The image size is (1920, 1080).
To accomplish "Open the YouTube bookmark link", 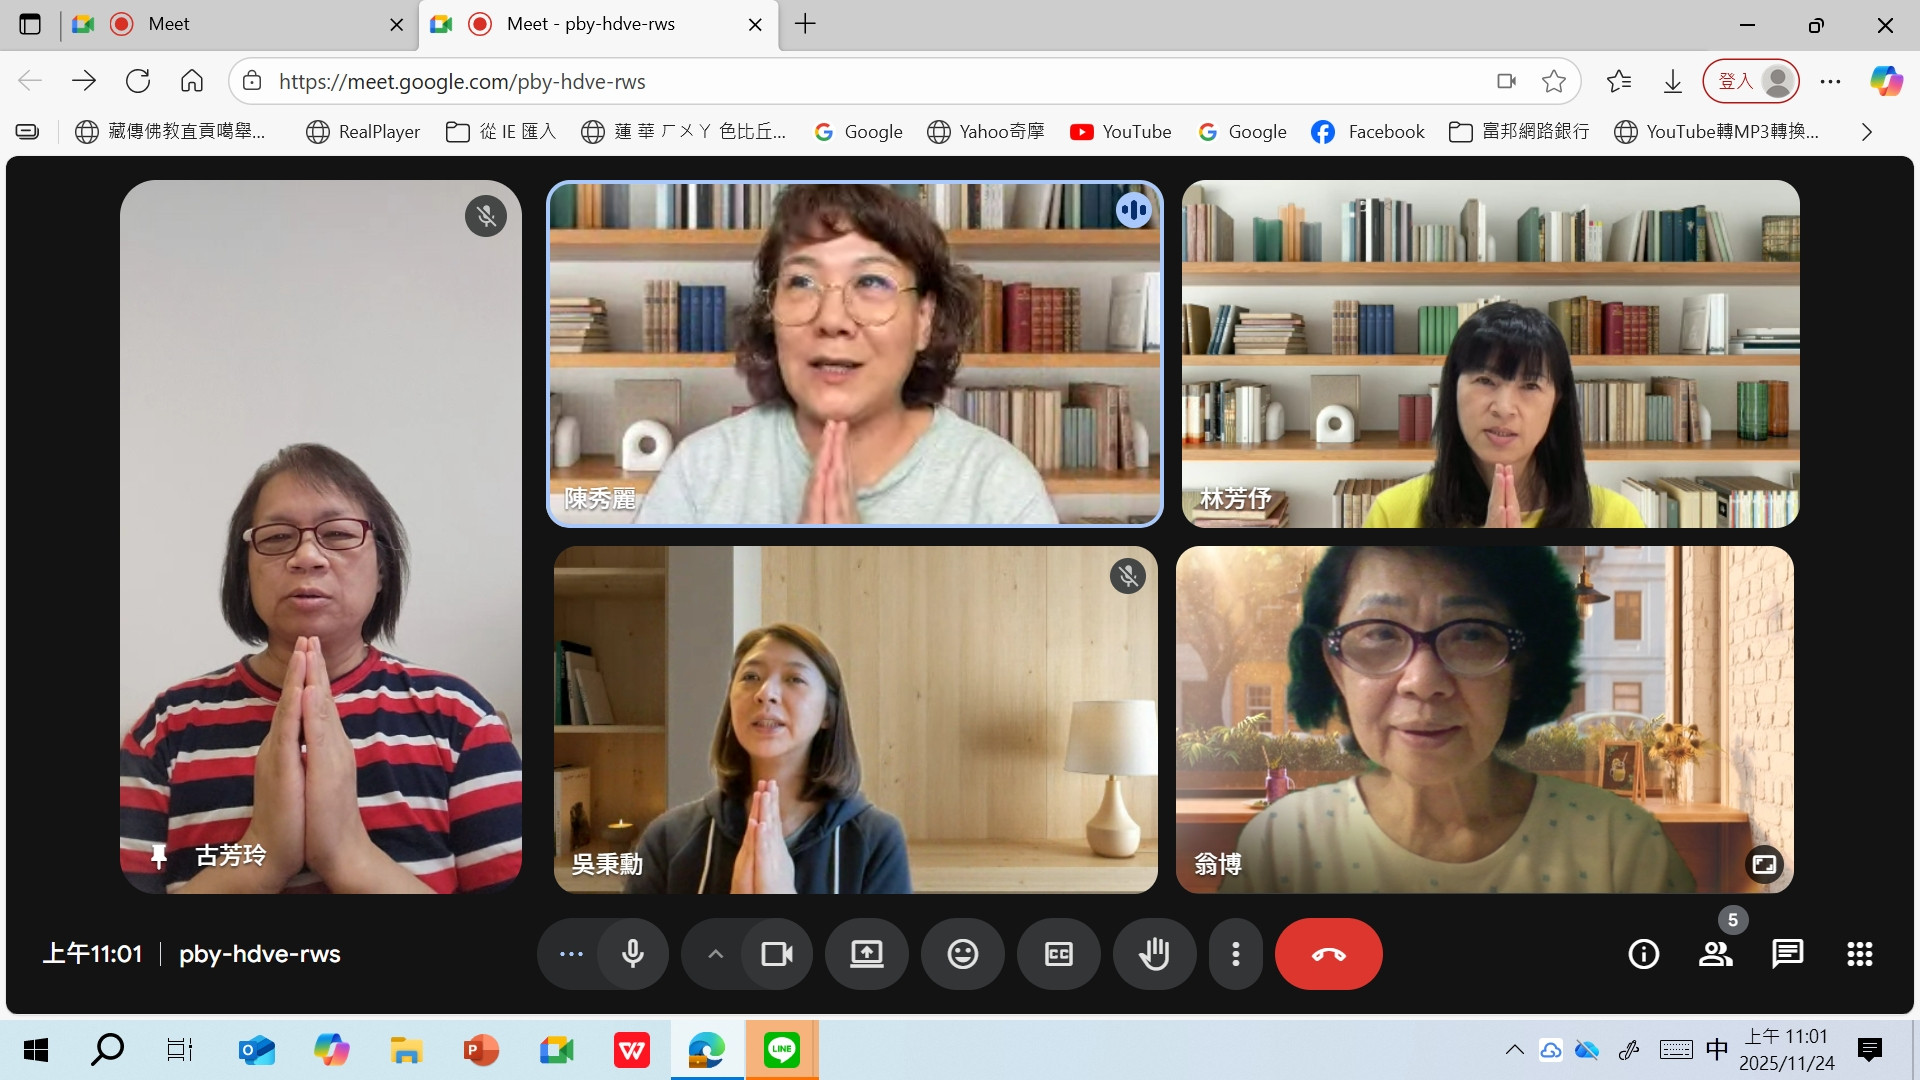I will (1120, 132).
